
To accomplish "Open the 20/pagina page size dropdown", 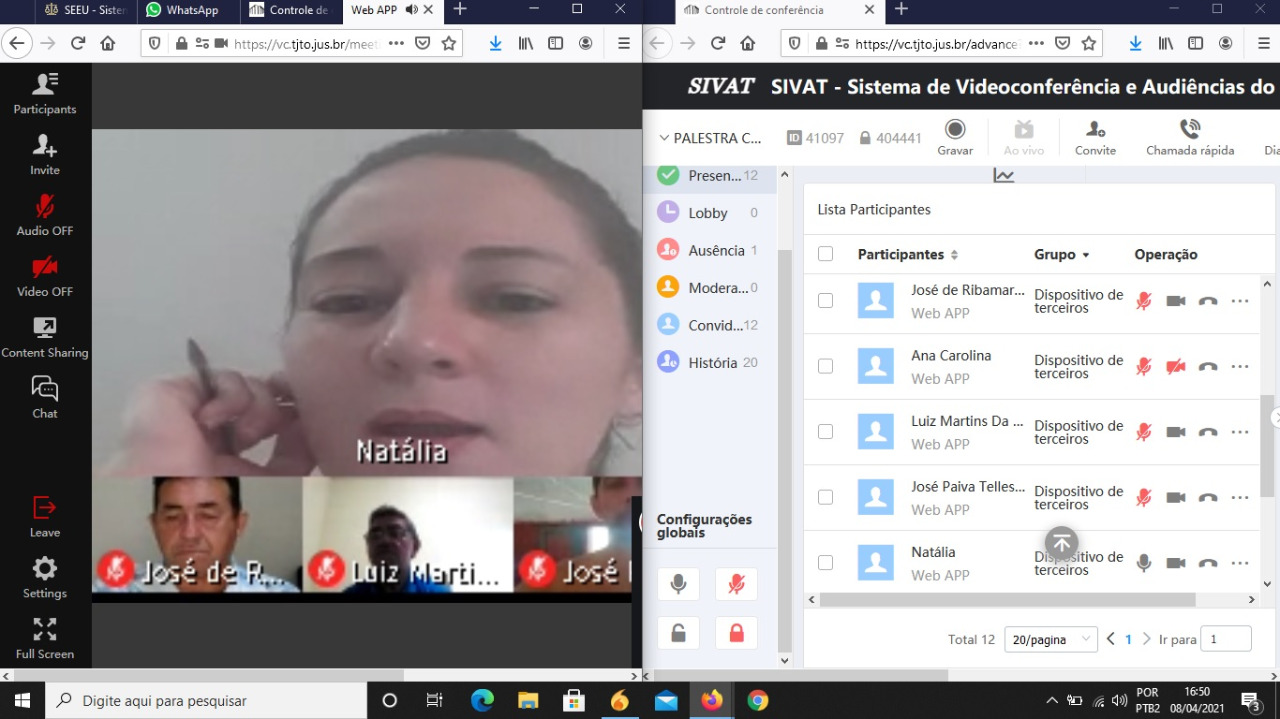I will (1050, 640).
